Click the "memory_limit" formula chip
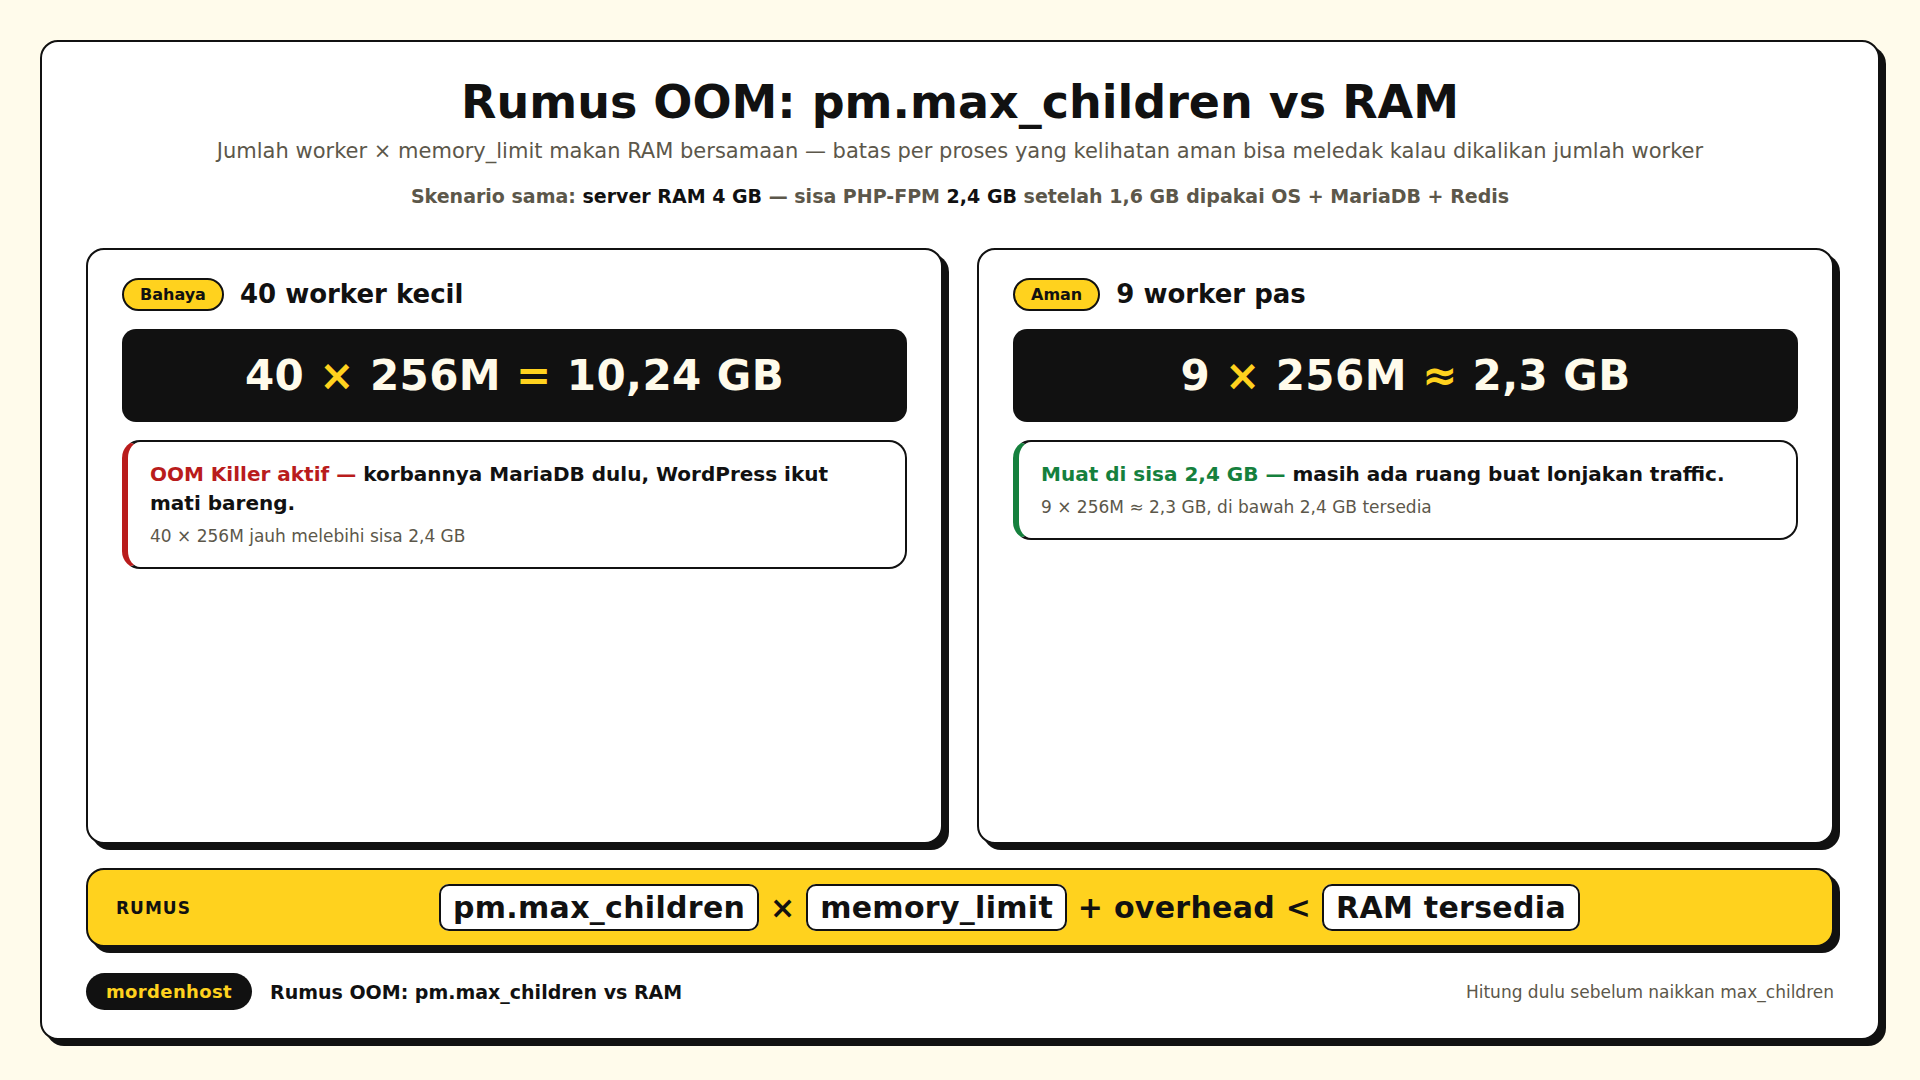 (936, 907)
